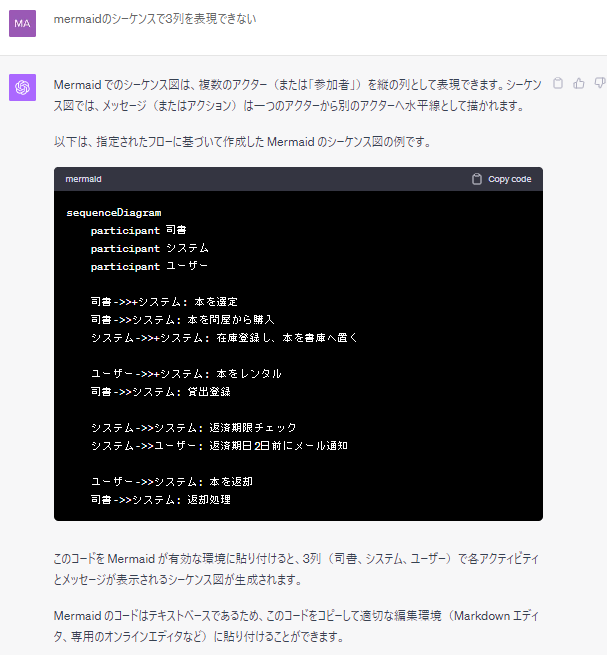Click the purple ChatGPT logo avatar

22,87
